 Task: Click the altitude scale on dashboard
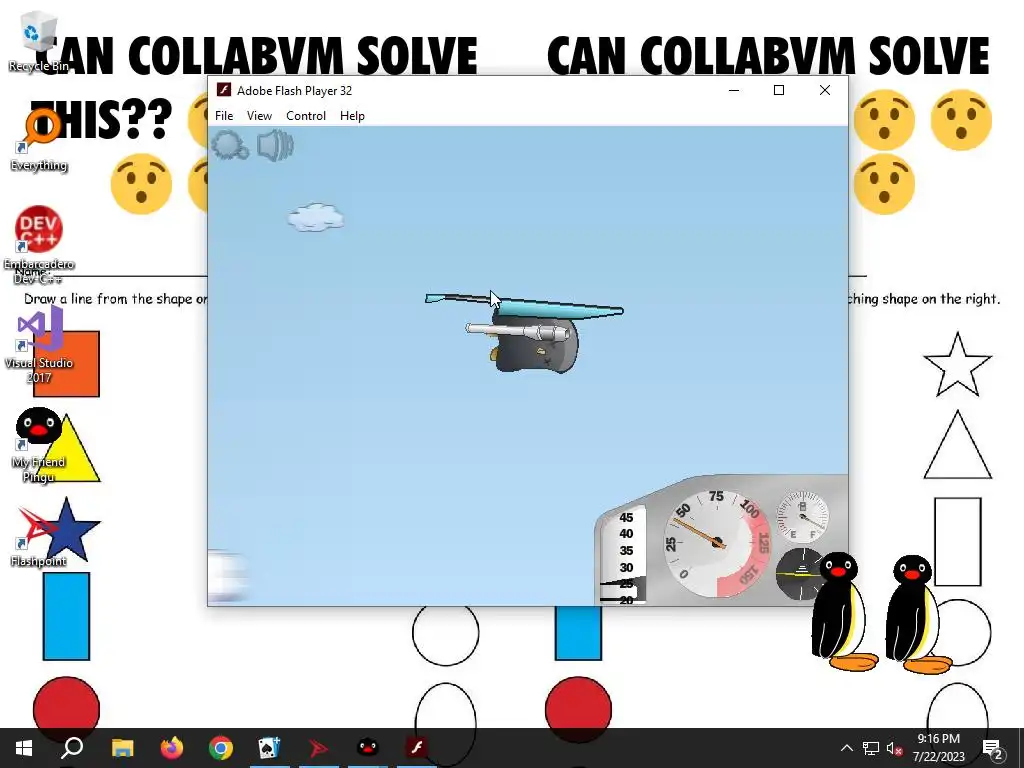(624, 555)
